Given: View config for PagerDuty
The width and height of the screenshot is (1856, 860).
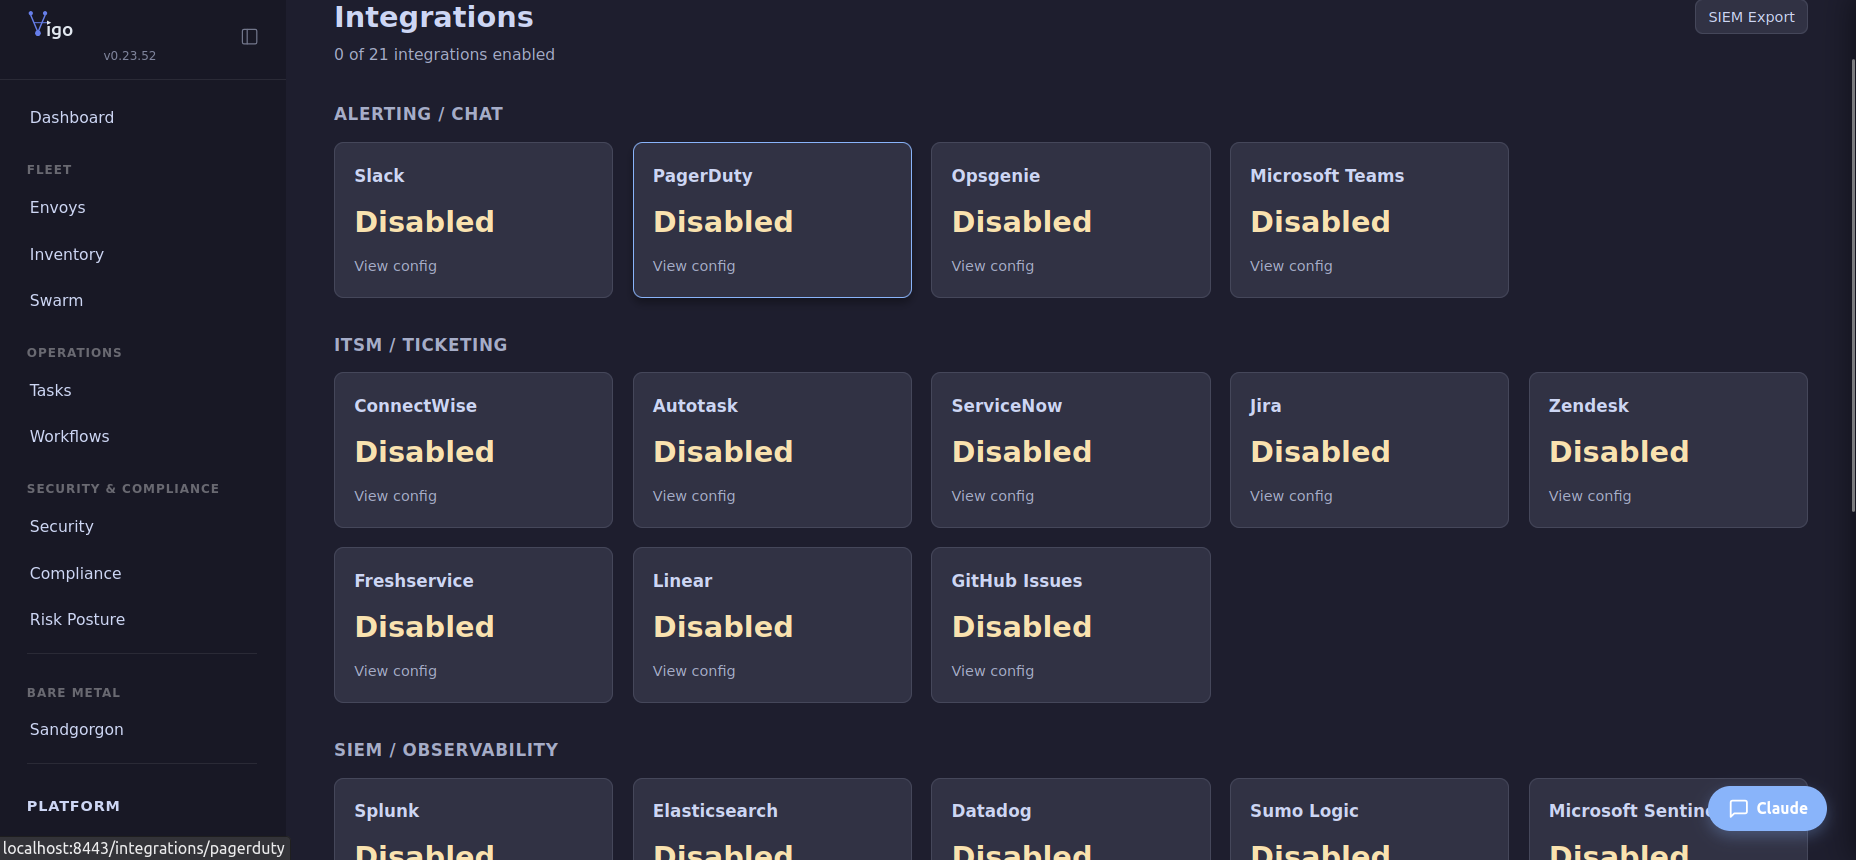Looking at the screenshot, I should [694, 266].
